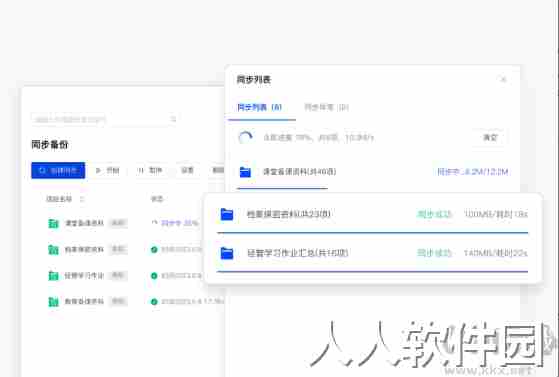Close the 同步列表 dialog with the X

point(503,79)
